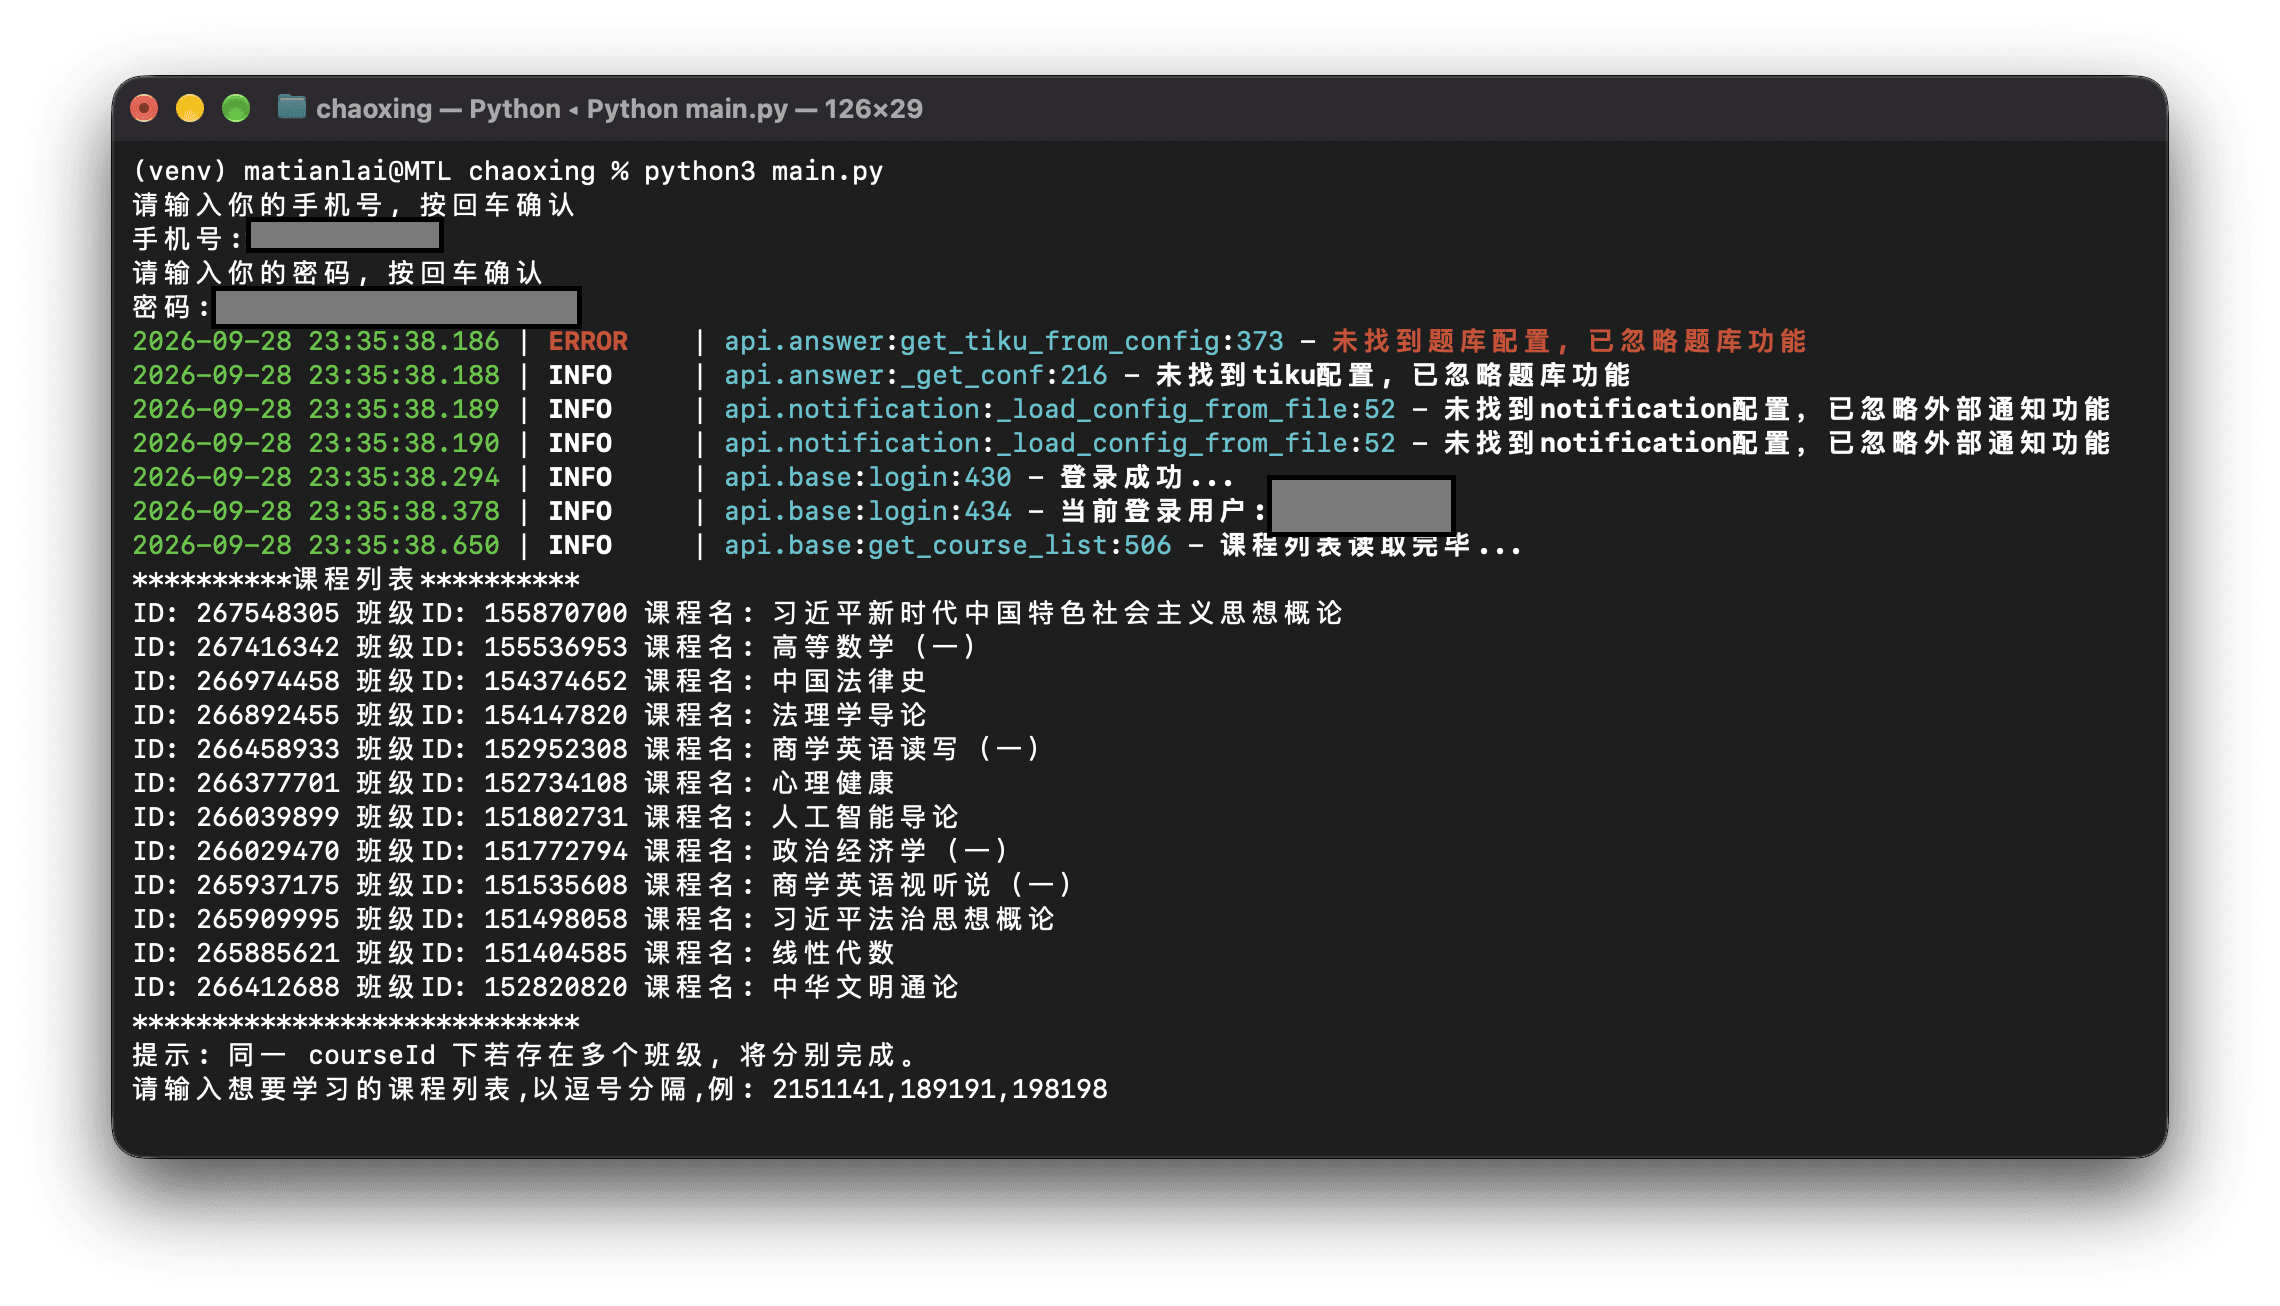The width and height of the screenshot is (2280, 1306).
Task: Click the hint line mentioning 'courseId'
Action: pyautogui.click(x=523, y=1055)
